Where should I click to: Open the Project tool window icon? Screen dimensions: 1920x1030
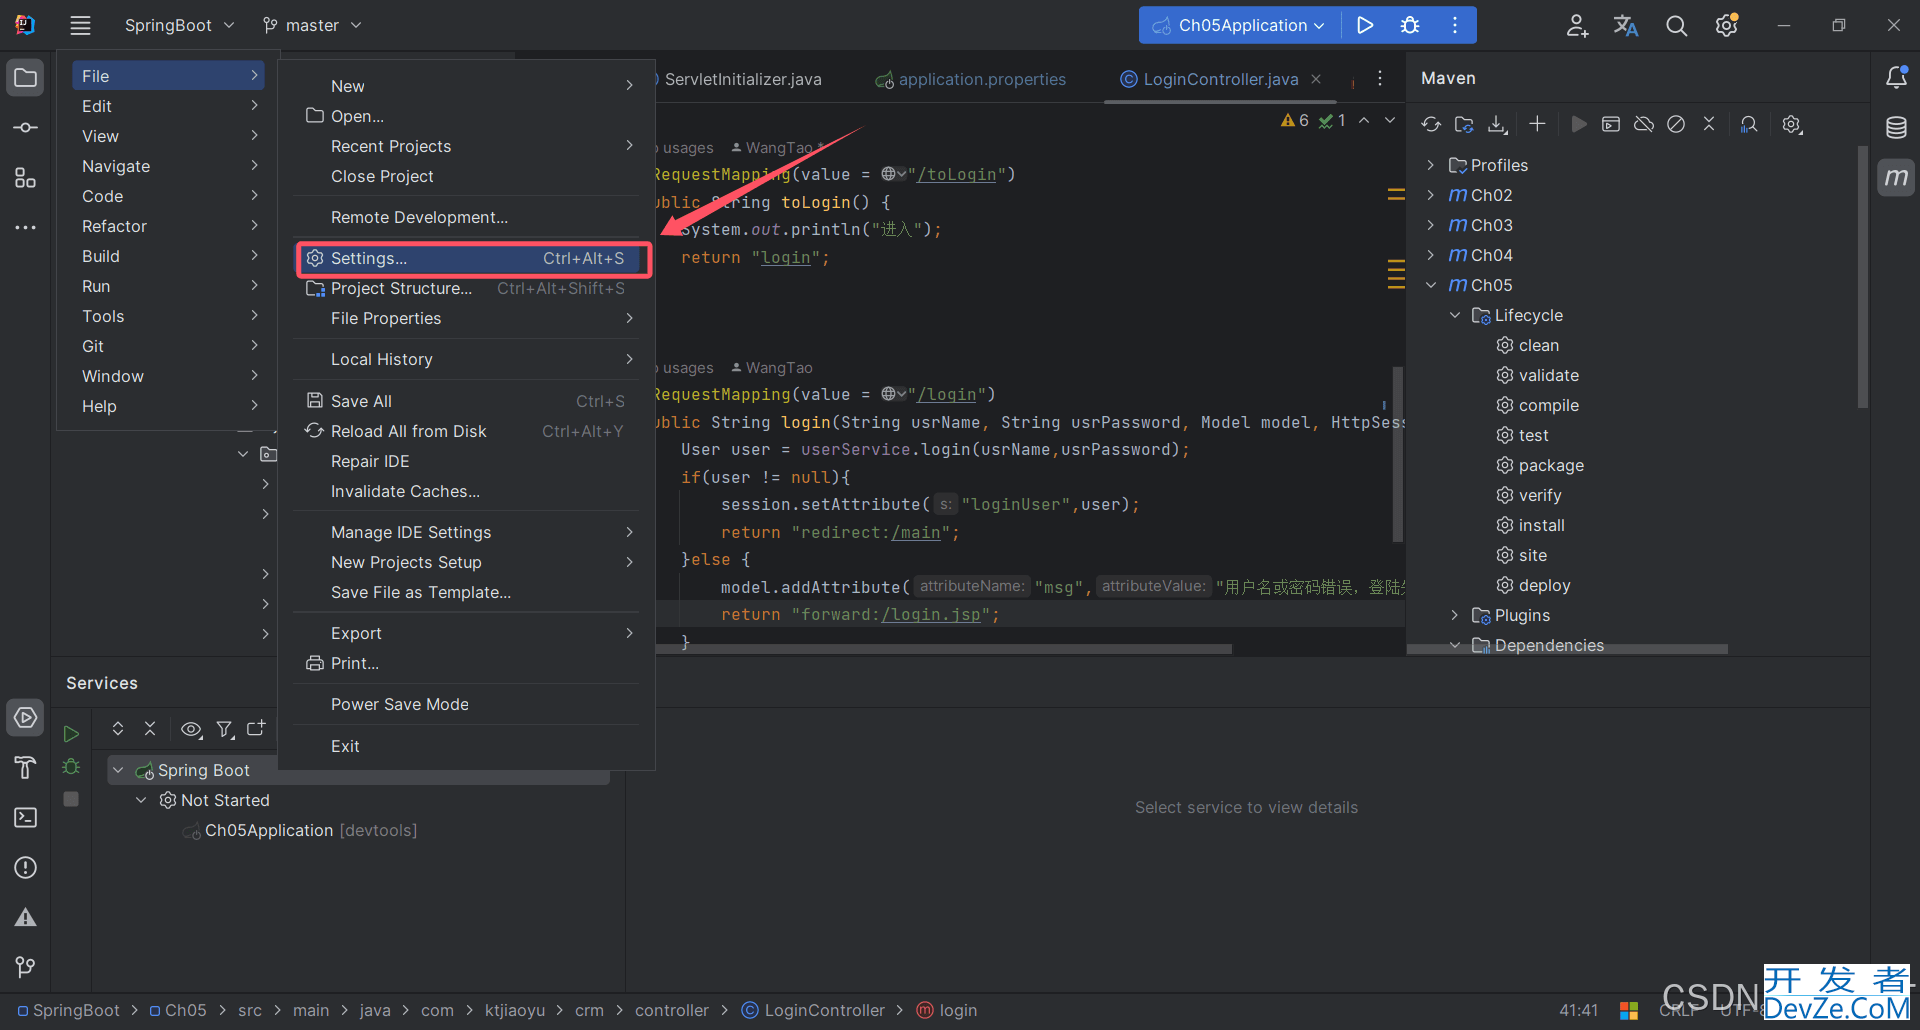26,78
